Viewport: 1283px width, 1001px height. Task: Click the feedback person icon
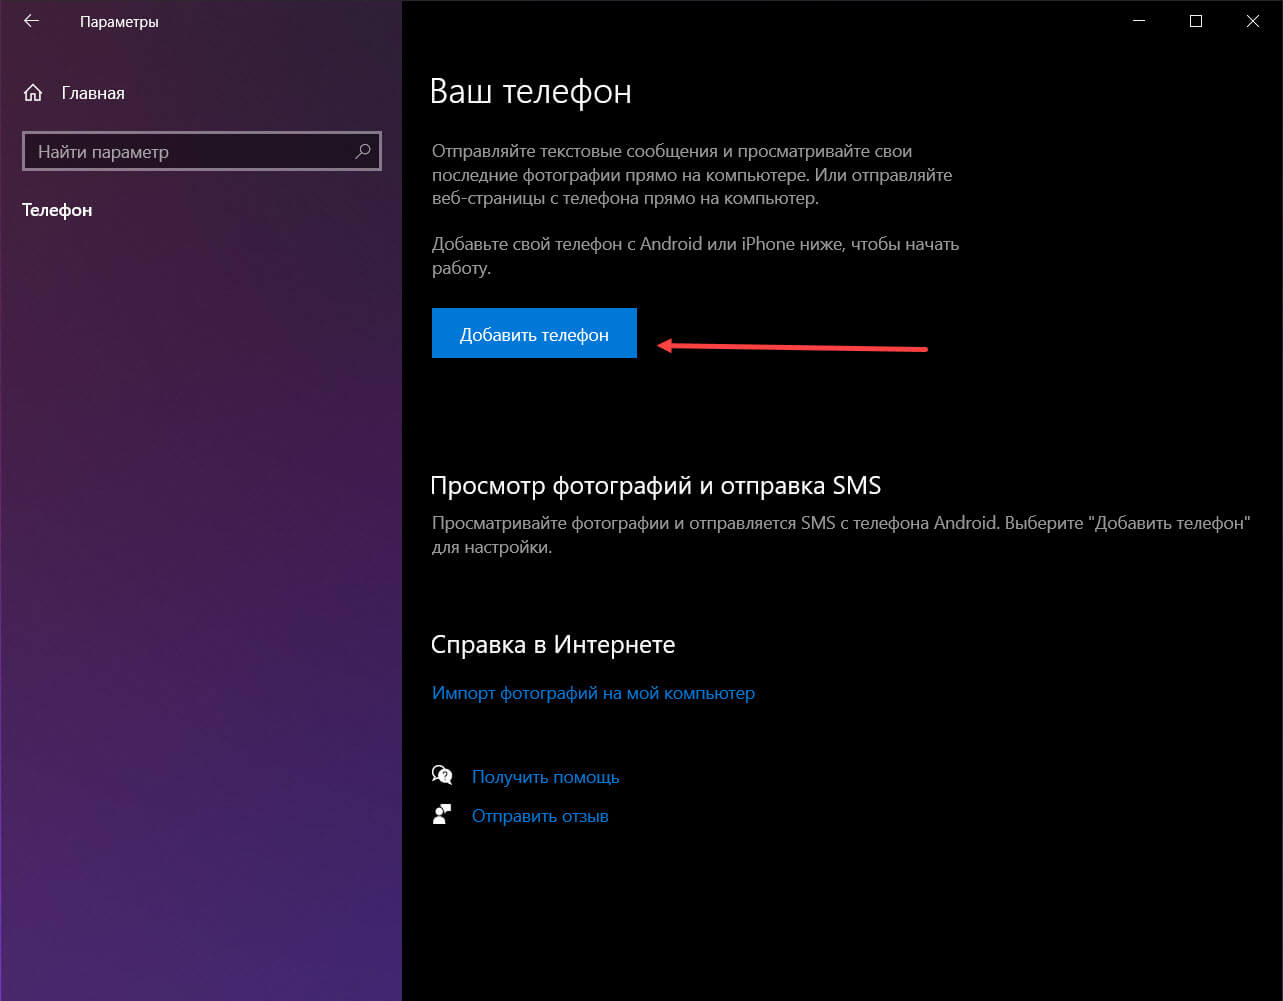(x=442, y=814)
